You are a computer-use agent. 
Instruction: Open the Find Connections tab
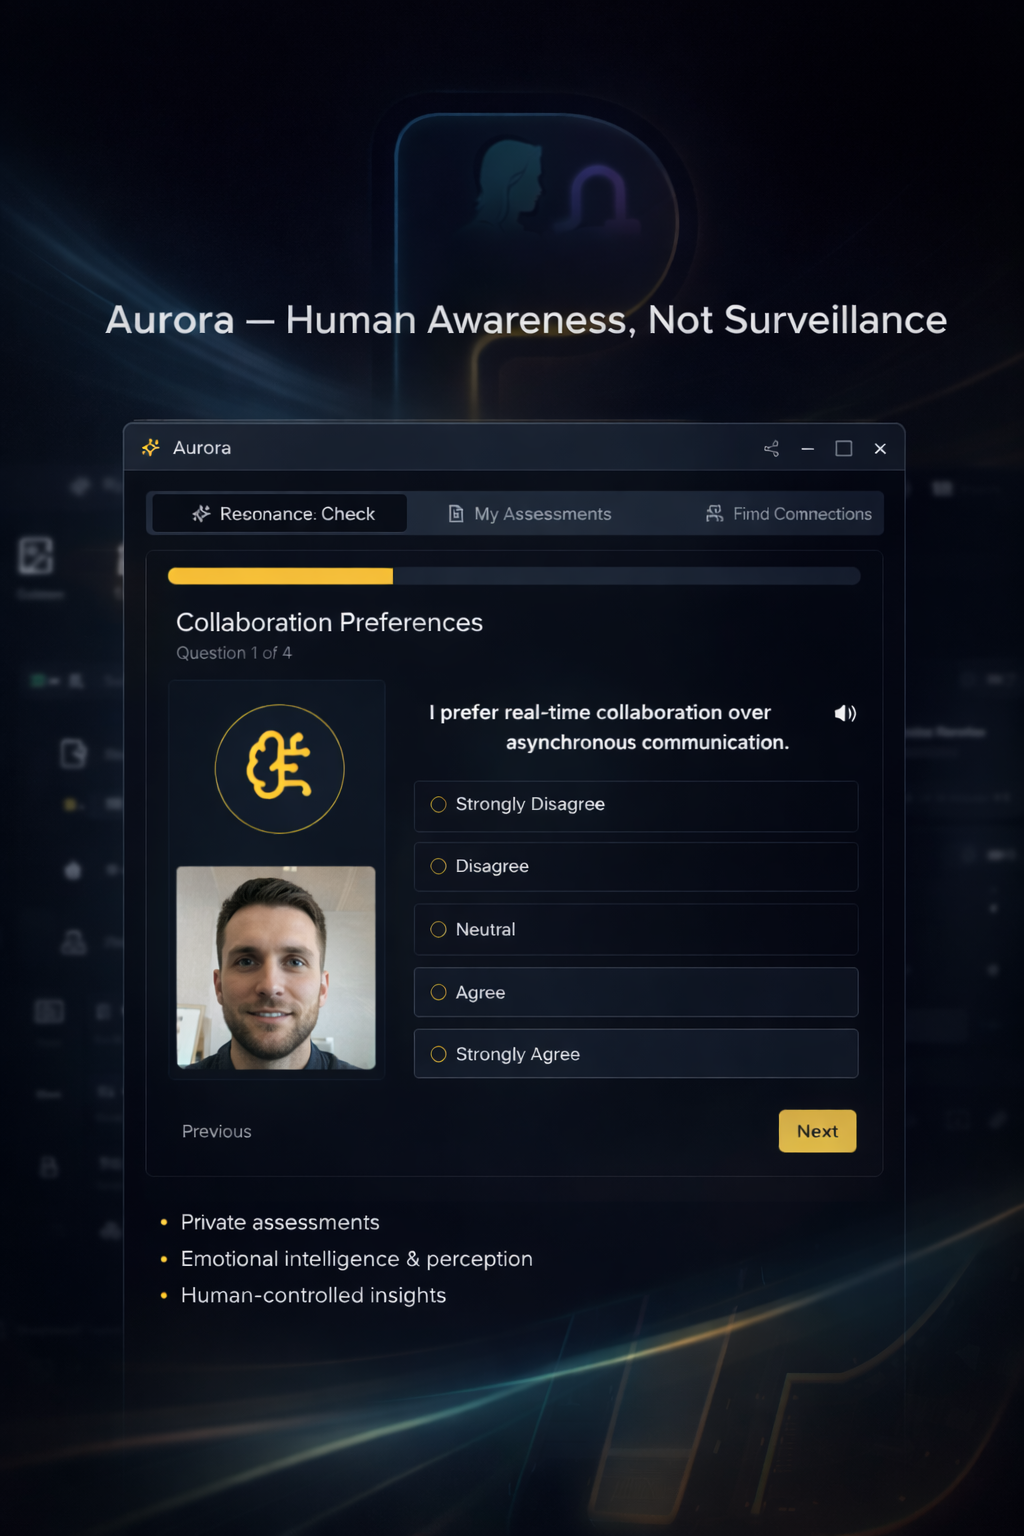(789, 513)
